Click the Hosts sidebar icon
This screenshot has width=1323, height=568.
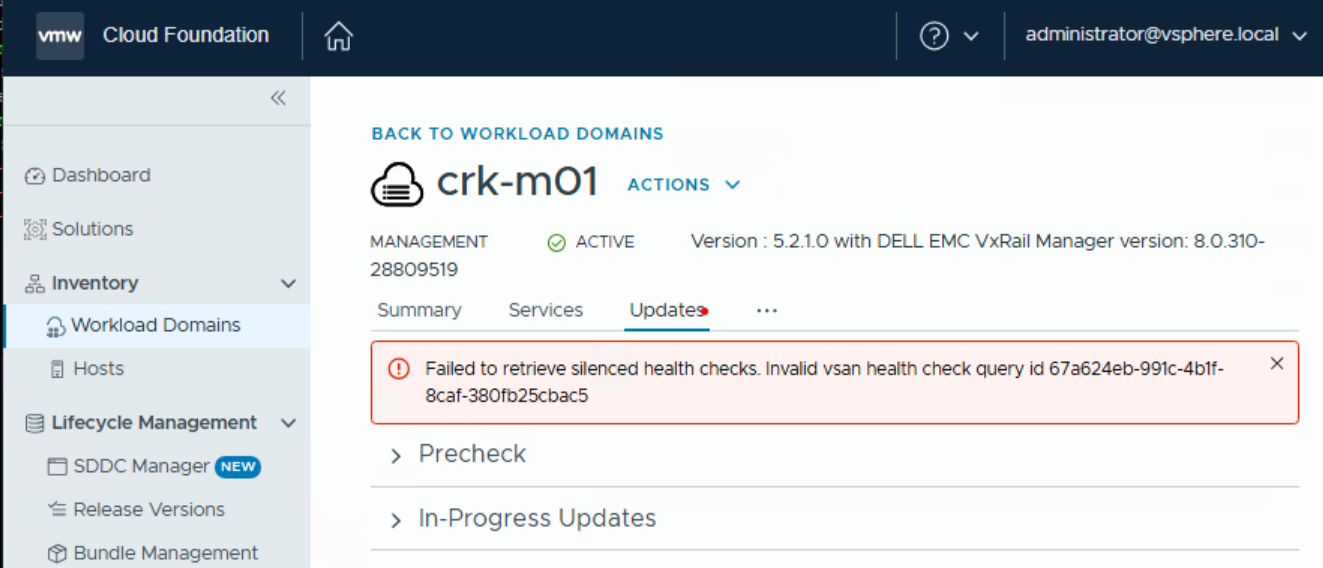(x=57, y=369)
